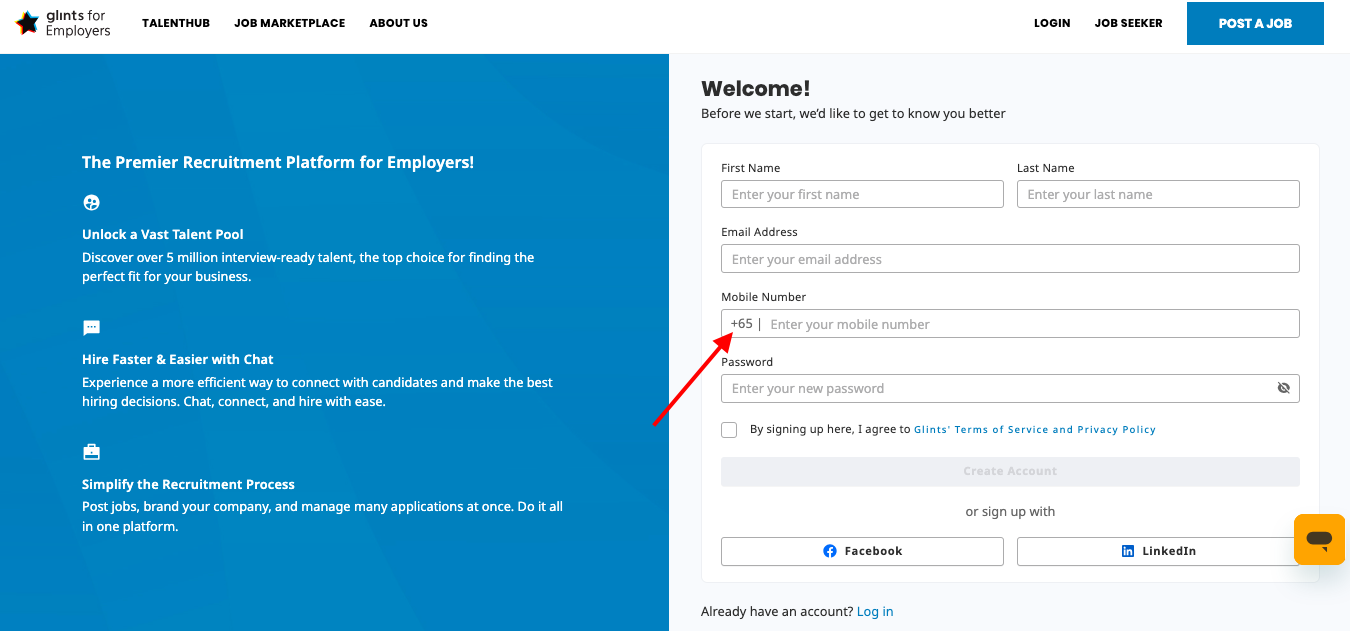Click the briefcase icon above Simplify Recruitment
The width and height of the screenshot is (1350, 631).
coord(91,452)
